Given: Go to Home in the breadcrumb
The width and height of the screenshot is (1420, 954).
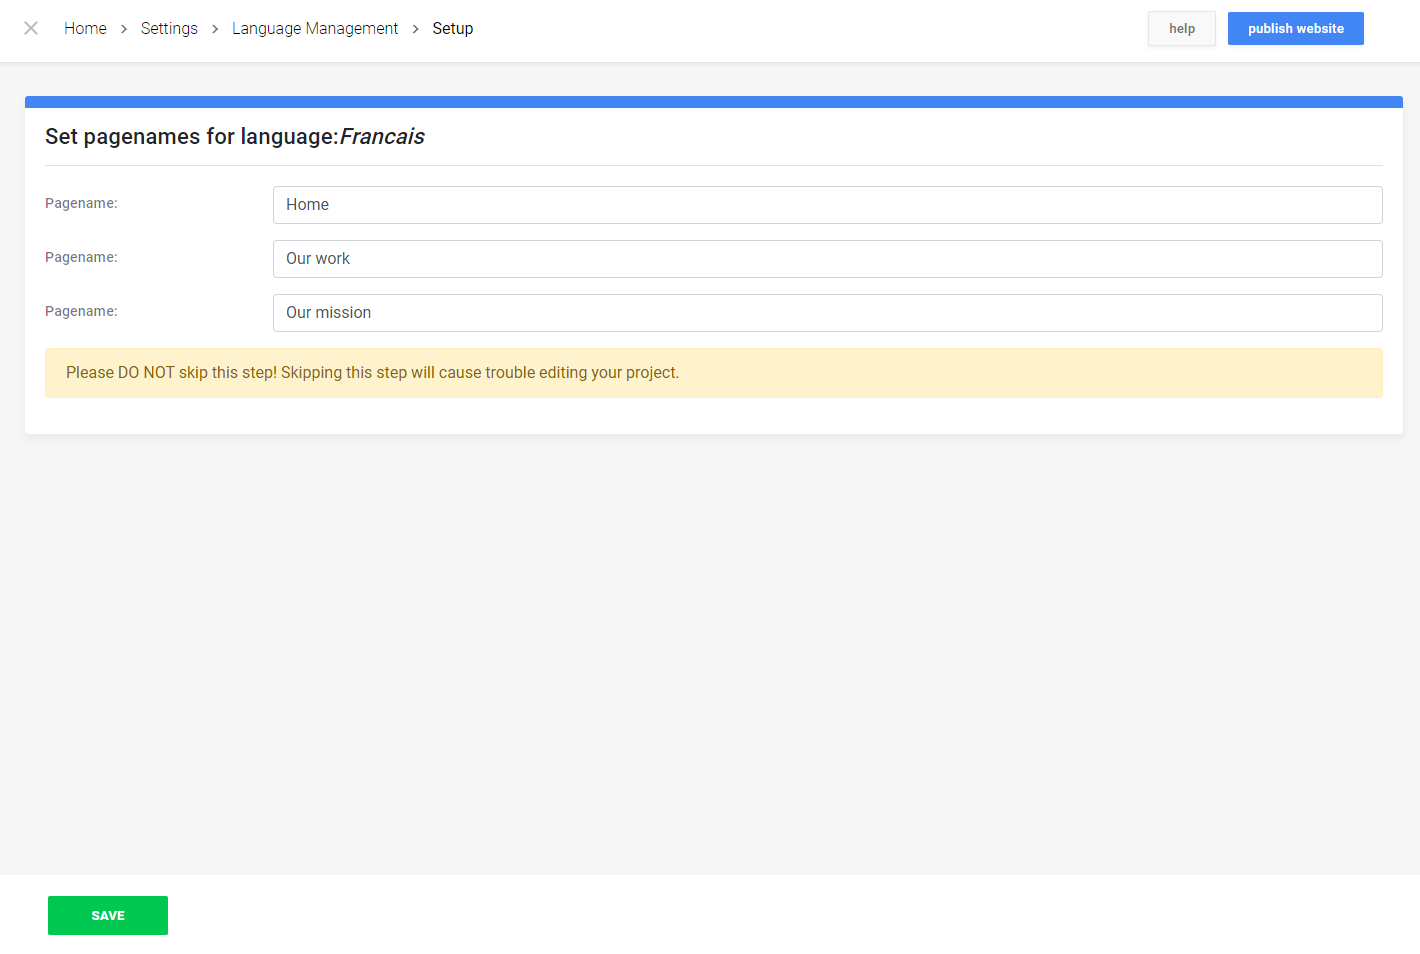Looking at the screenshot, I should click(x=85, y=28).
